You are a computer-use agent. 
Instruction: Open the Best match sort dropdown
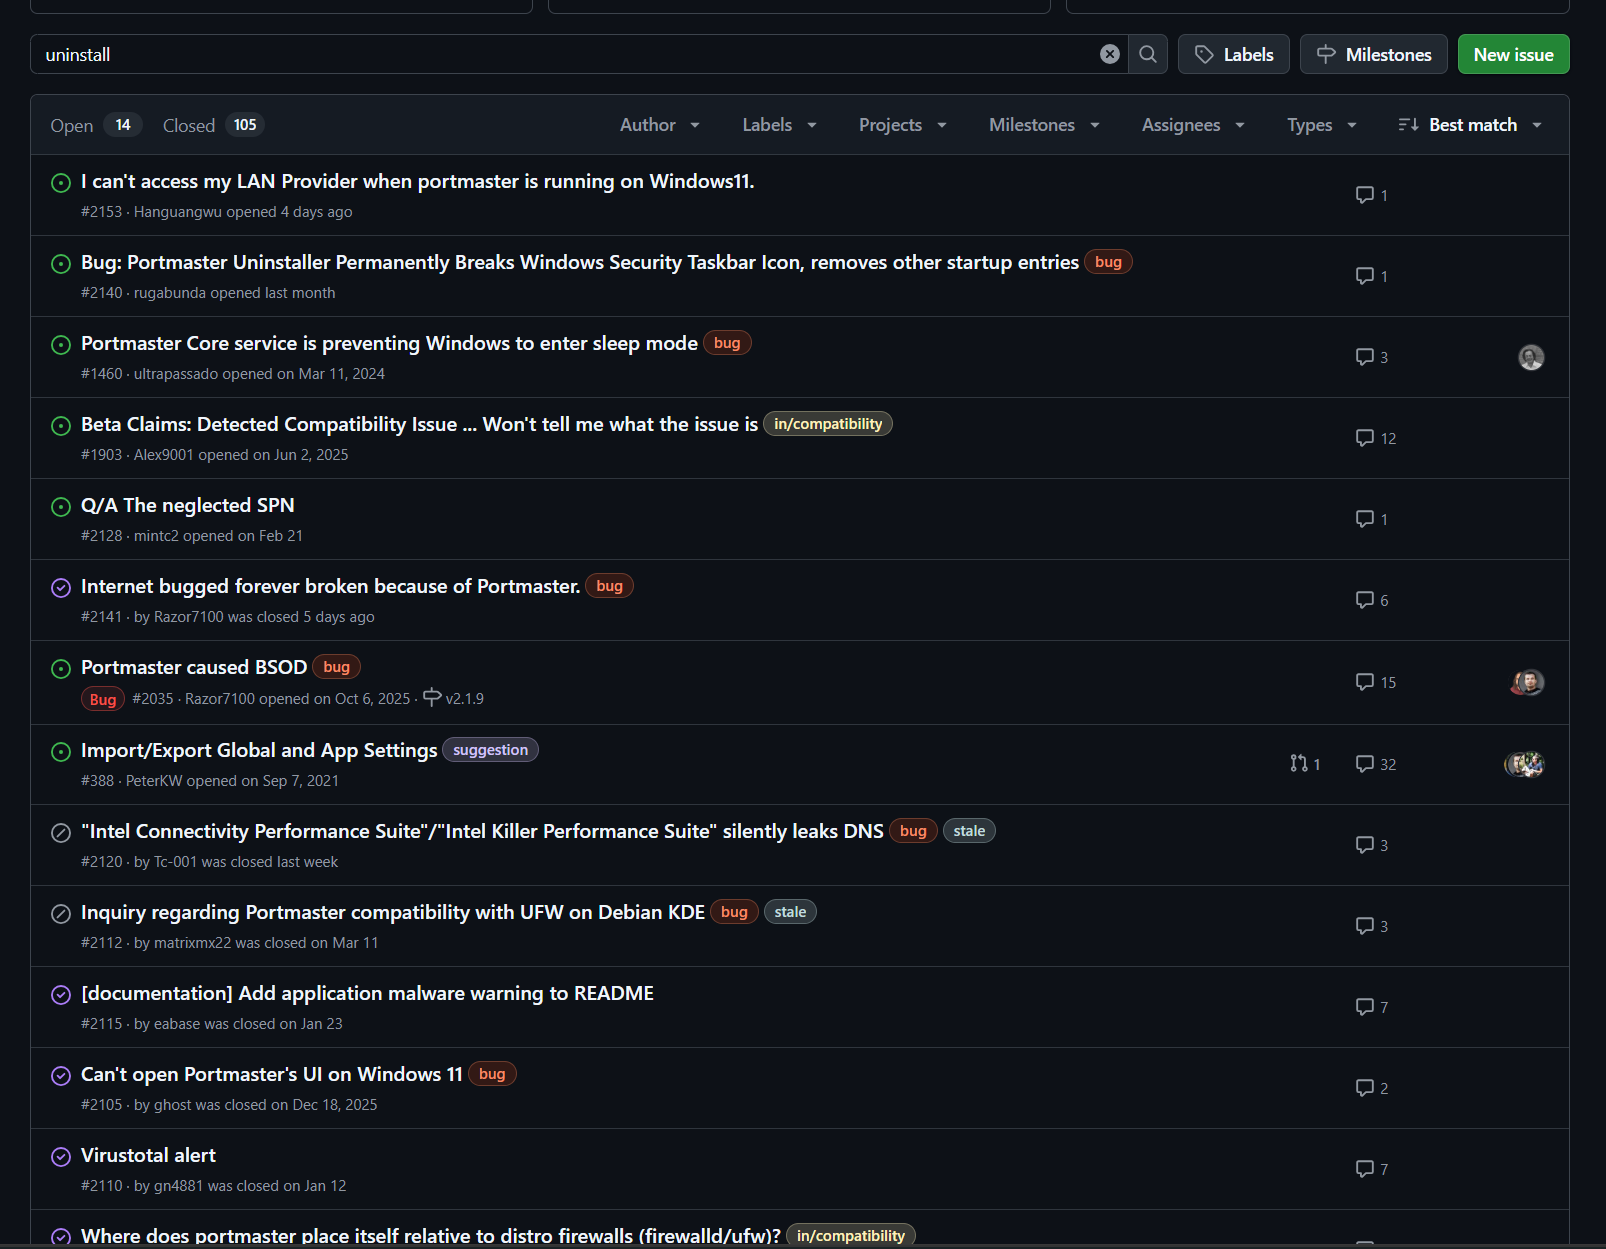pyautogui.click(x=1470, y=125)
